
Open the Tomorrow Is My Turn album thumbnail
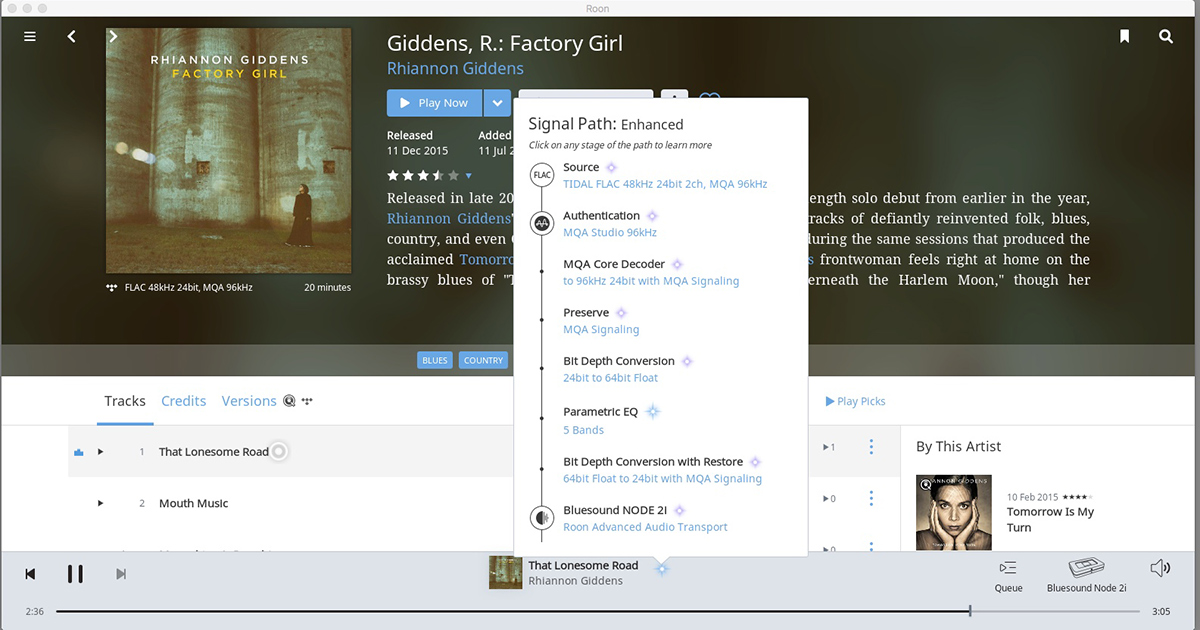pyautogui.click(x=954, y=513)
